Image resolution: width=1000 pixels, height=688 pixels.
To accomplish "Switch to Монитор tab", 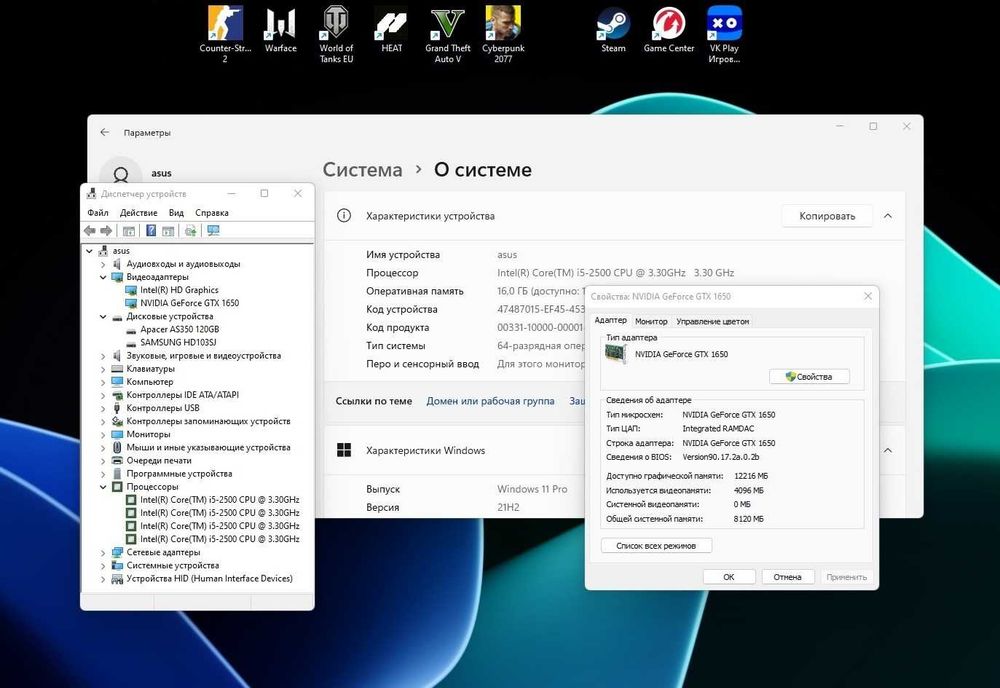I will pyautogui.click(x=651, y=321).
